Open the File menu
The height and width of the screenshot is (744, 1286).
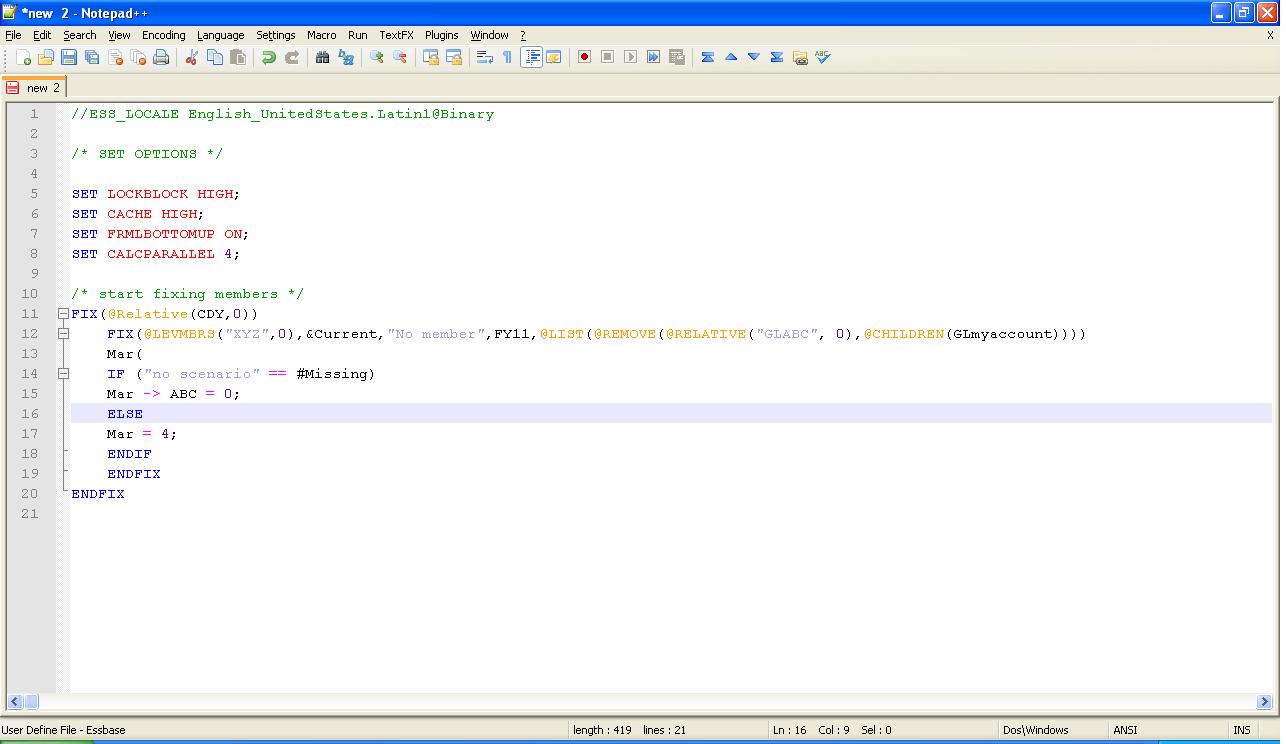[13, 35]
